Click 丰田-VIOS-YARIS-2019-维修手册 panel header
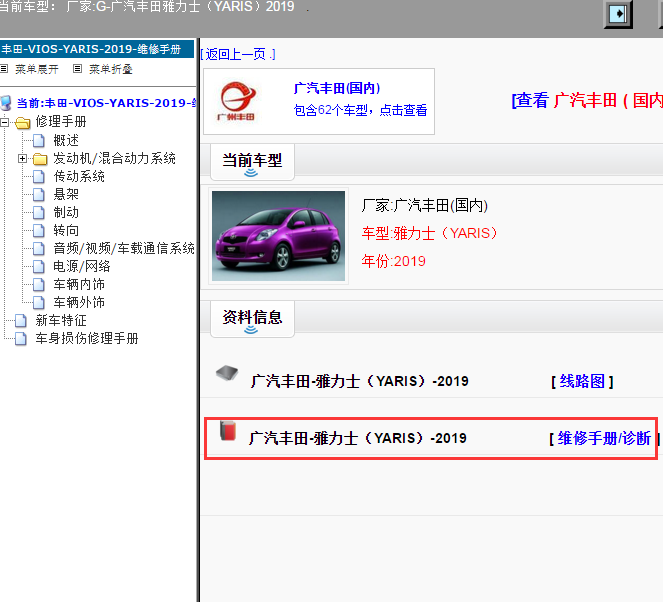The width and height of the screenshot is (663, 602). click(97, 49)
